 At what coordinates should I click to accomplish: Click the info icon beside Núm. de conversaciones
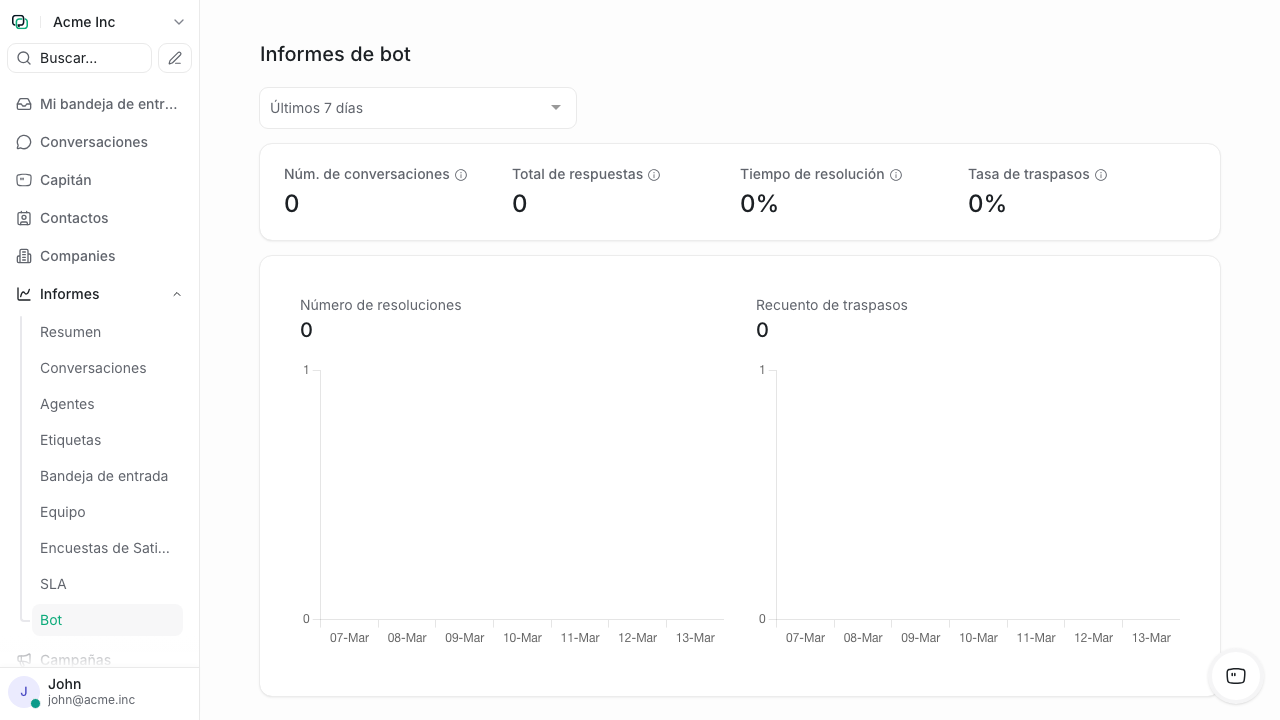pyautogui.click(x=461, y=174)
